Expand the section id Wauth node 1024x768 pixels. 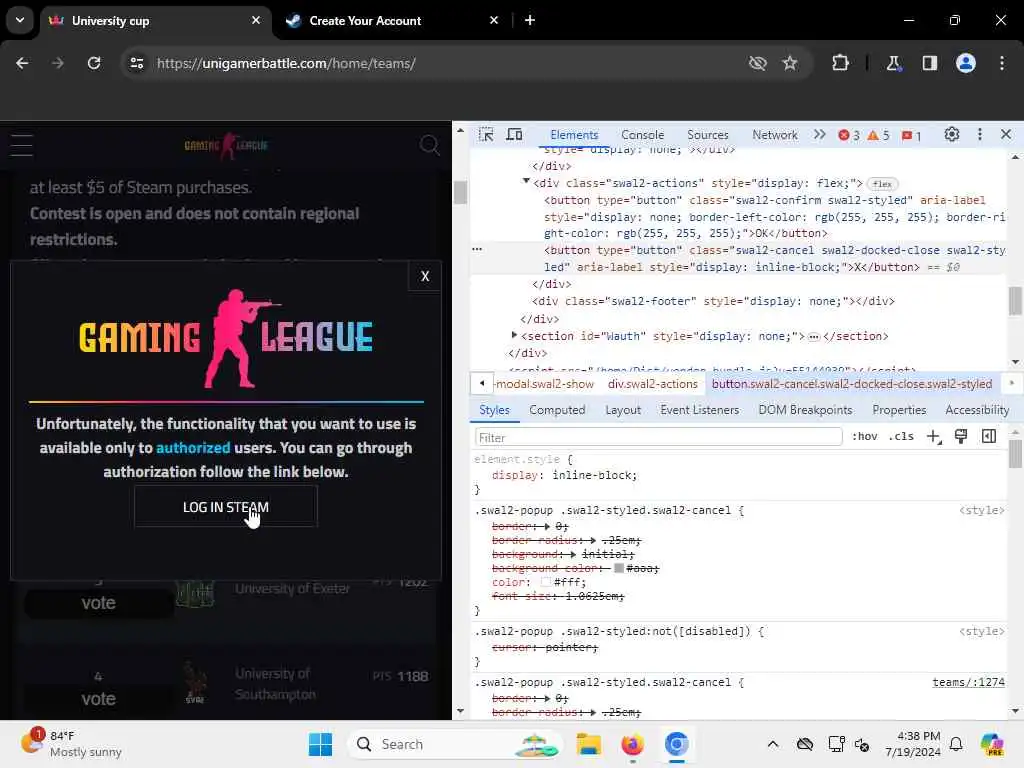(x=514, y=335)
